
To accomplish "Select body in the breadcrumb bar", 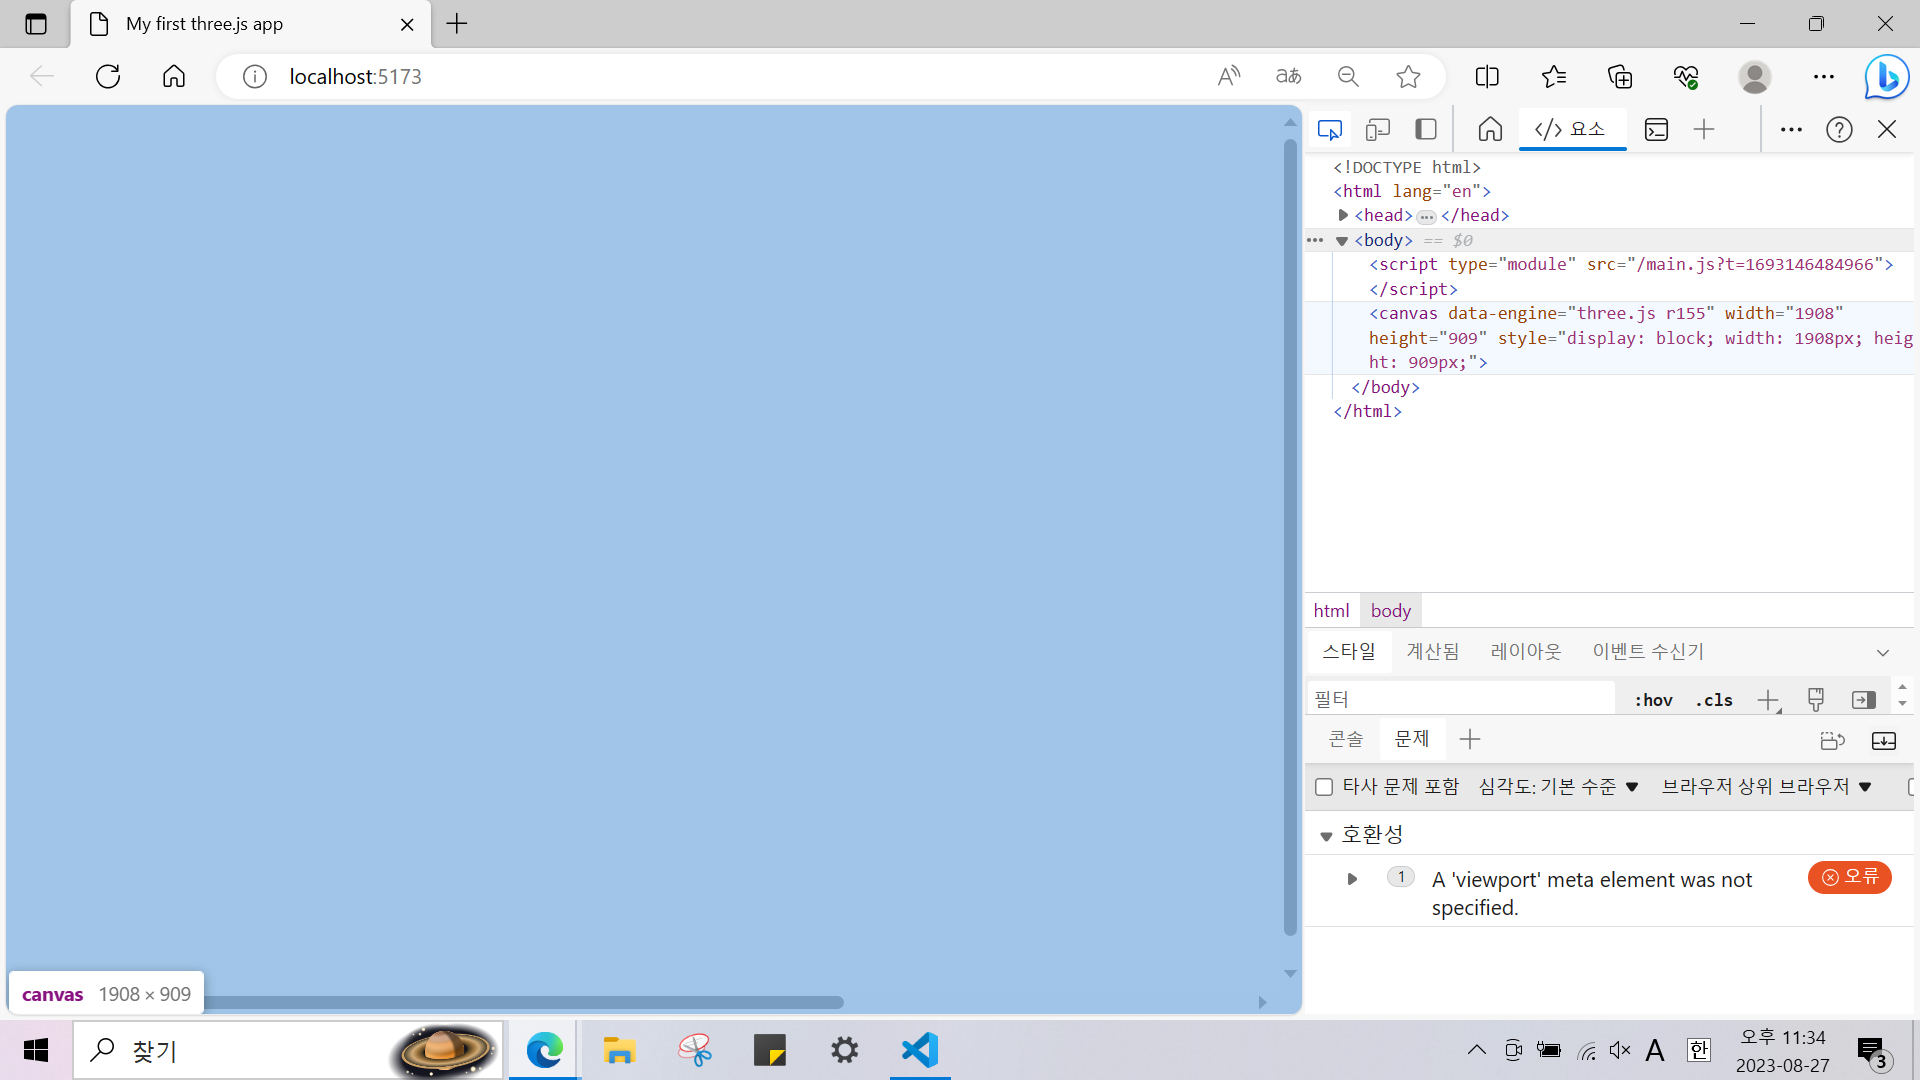I will (x=1390, y=611).
